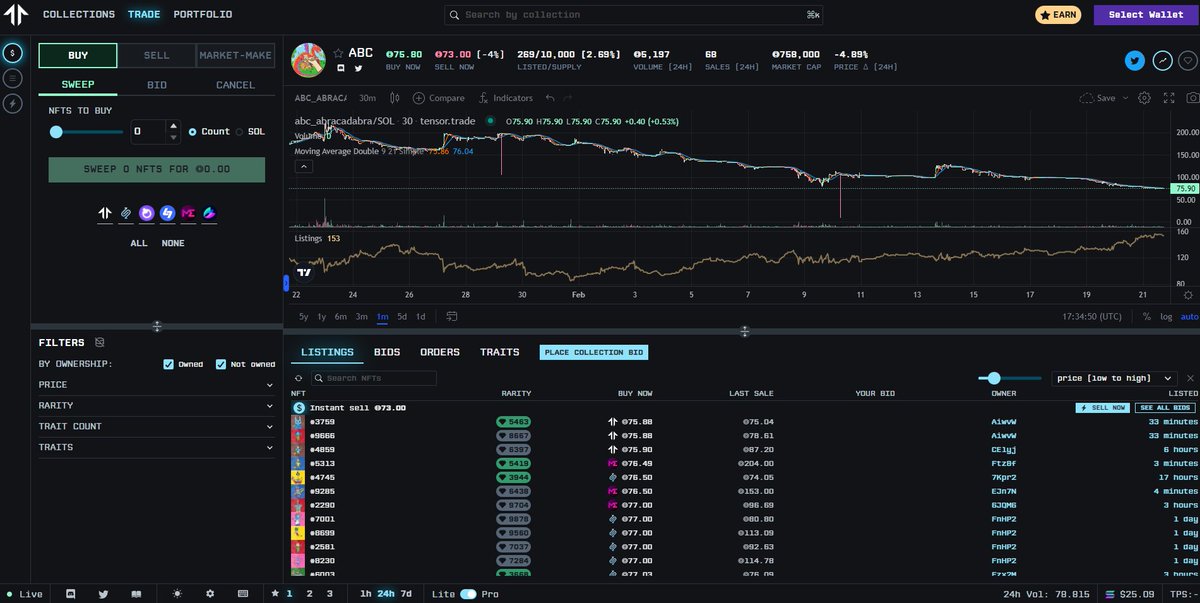1200x603 pixels.
Task: Open chart date range calendar icon
Action: 452,316
